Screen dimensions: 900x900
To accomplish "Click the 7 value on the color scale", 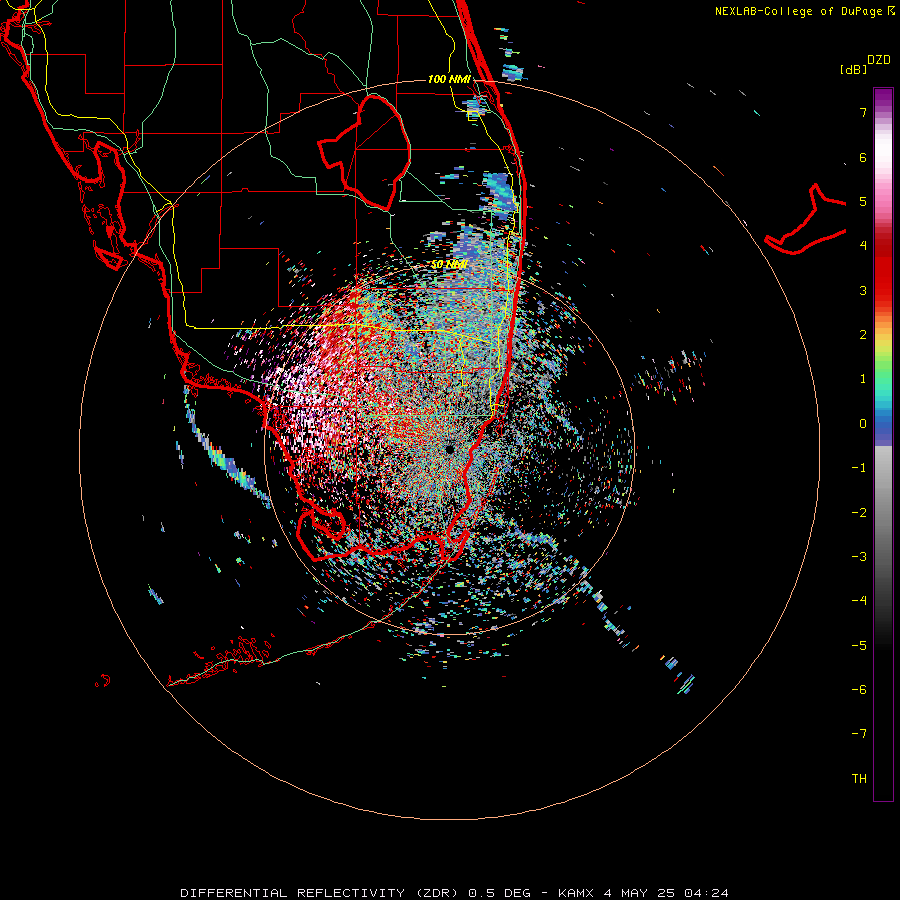I will pyautogui.click(x=863, y=112).
